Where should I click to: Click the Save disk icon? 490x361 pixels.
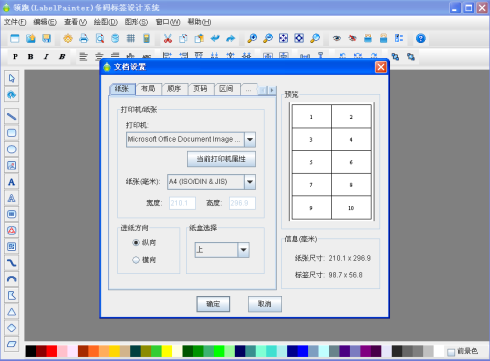[46, 38]
